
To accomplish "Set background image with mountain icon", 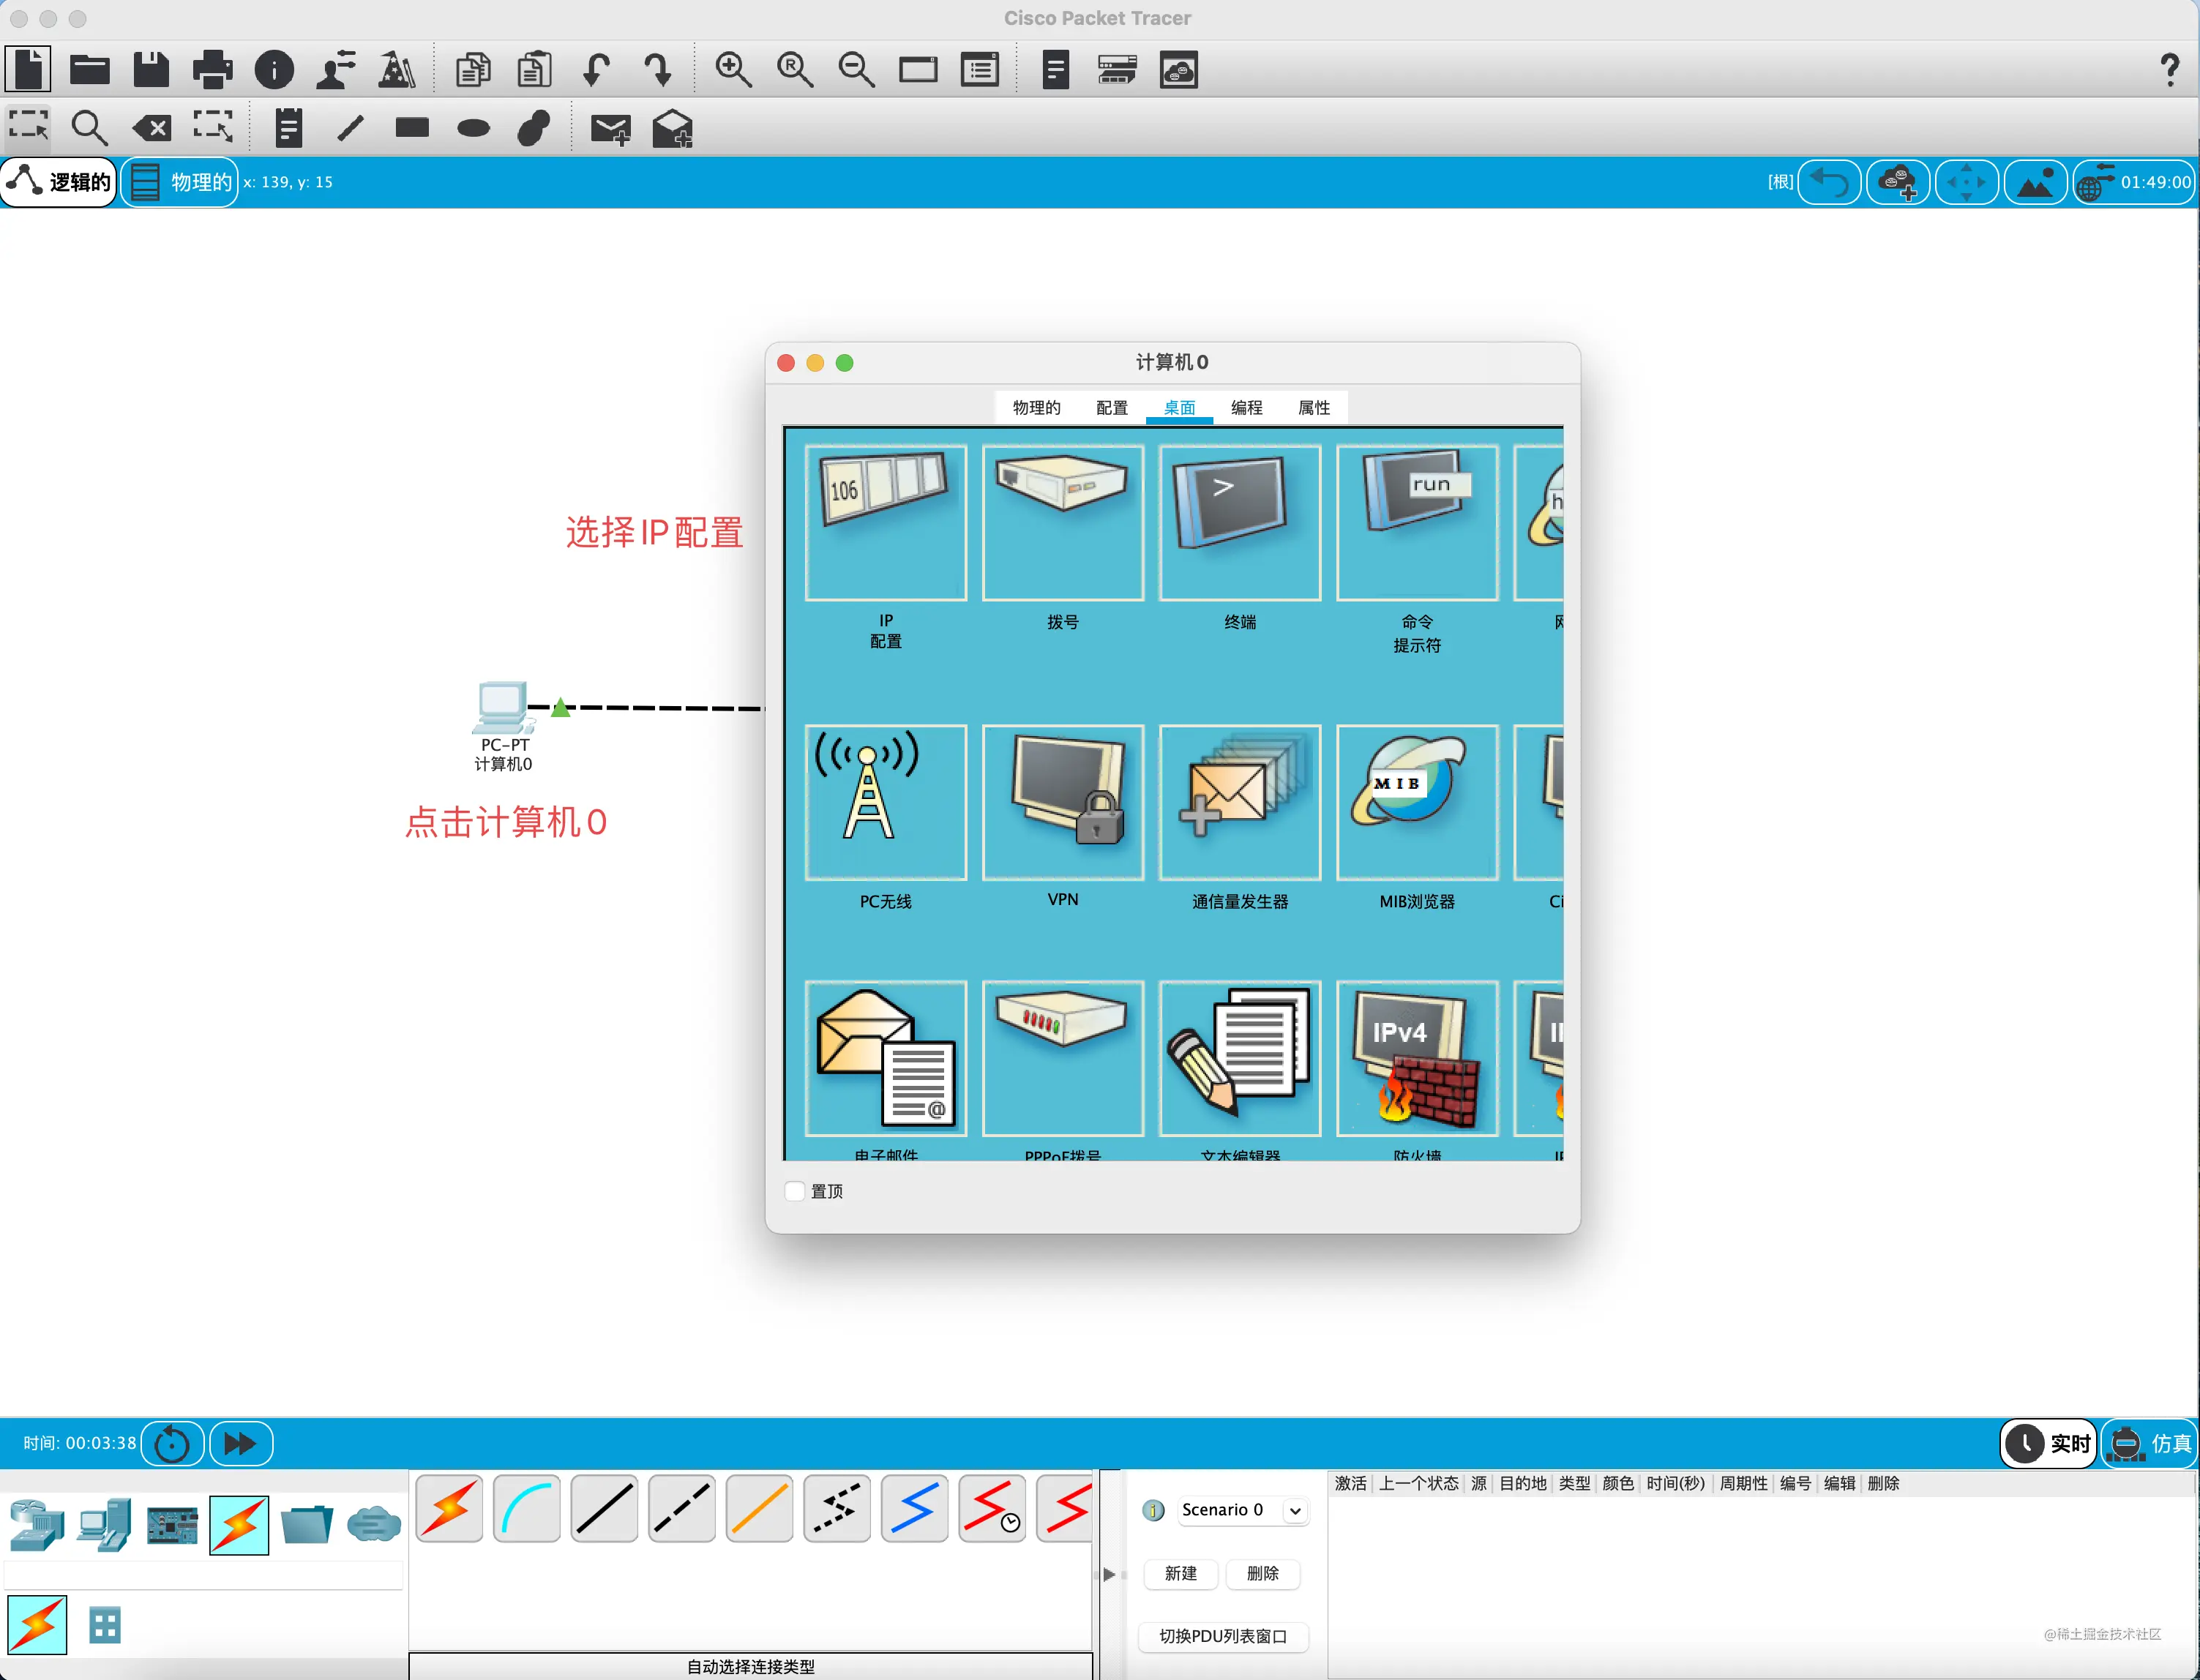I will click(2035, 182).
